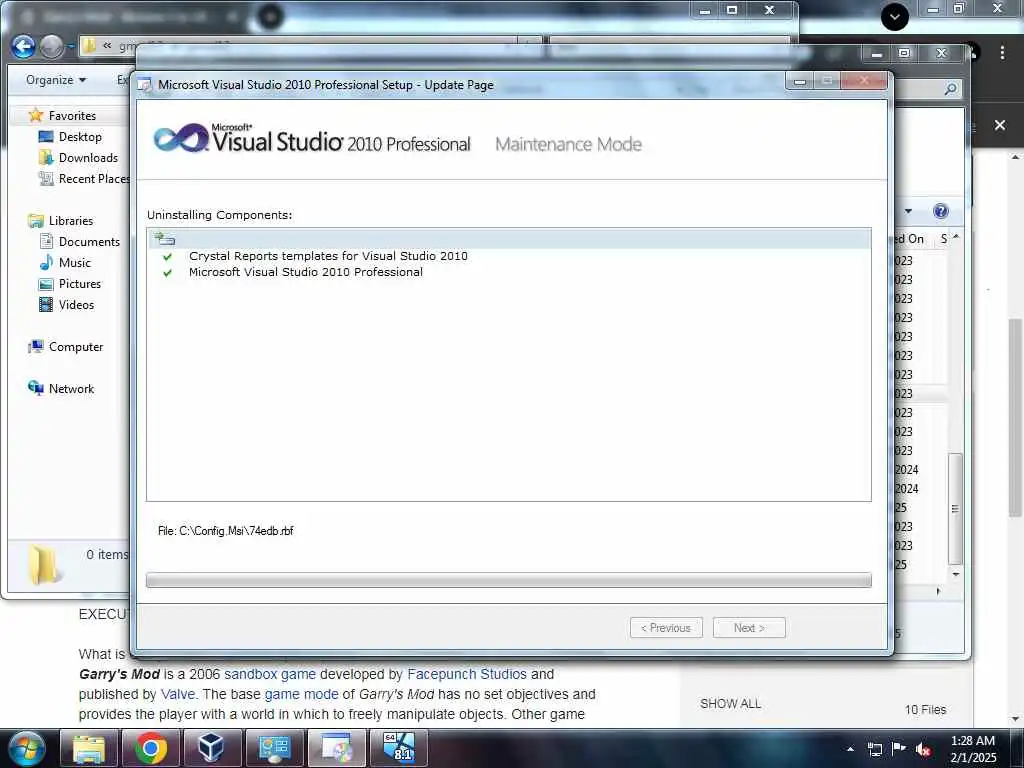Open the network status tray icon
Screen dimensions: 1024x768
874,749
